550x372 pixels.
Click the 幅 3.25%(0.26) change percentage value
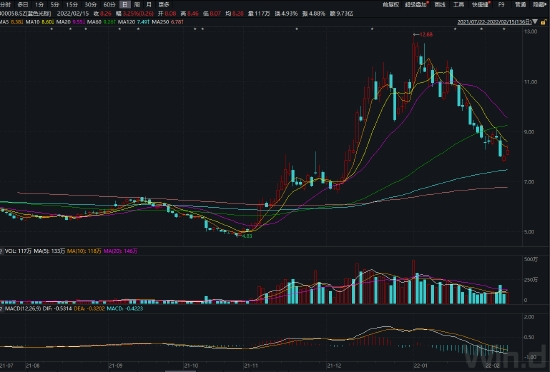click(135, 14)
